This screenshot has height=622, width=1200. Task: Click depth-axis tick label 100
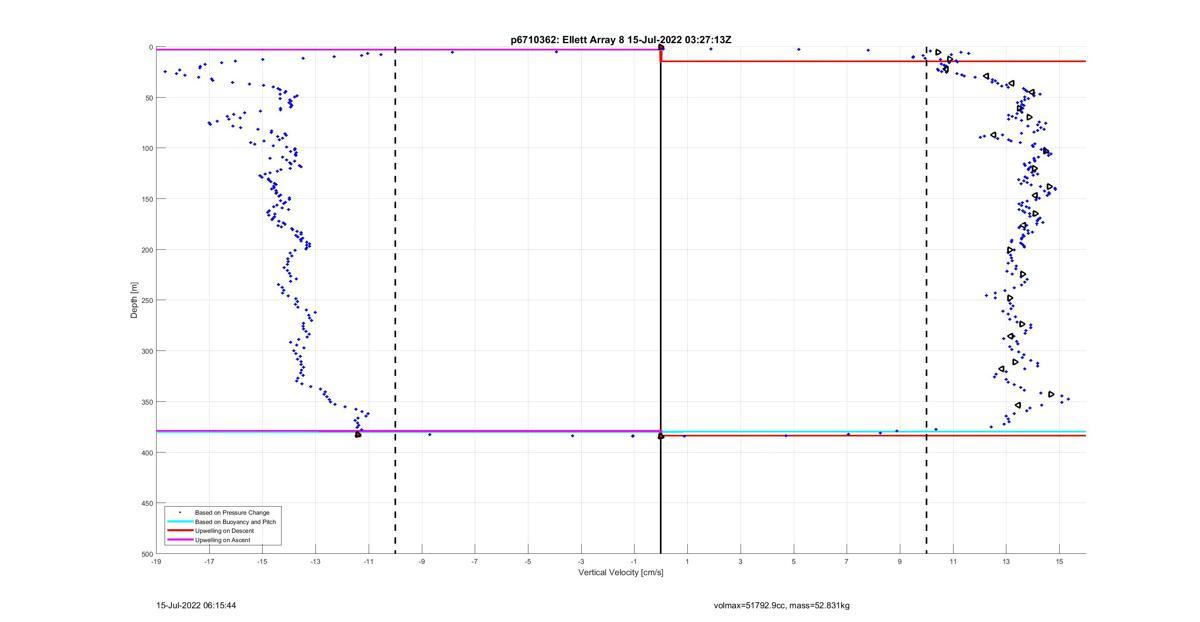coord(146,148)
